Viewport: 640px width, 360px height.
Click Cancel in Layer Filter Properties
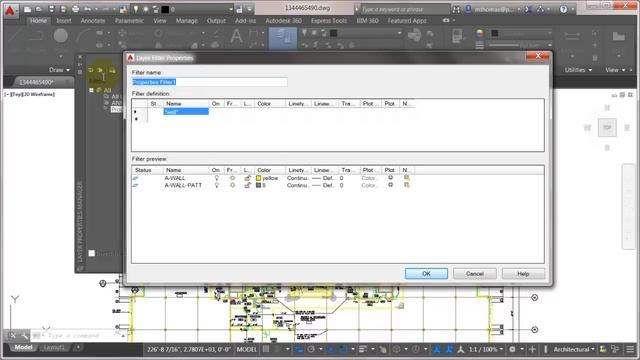[475, 273]
